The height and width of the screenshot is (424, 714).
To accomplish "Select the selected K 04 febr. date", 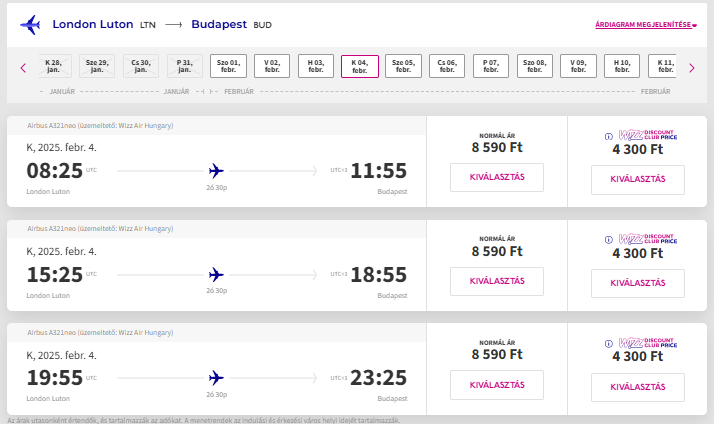I will tap(359, 66).
